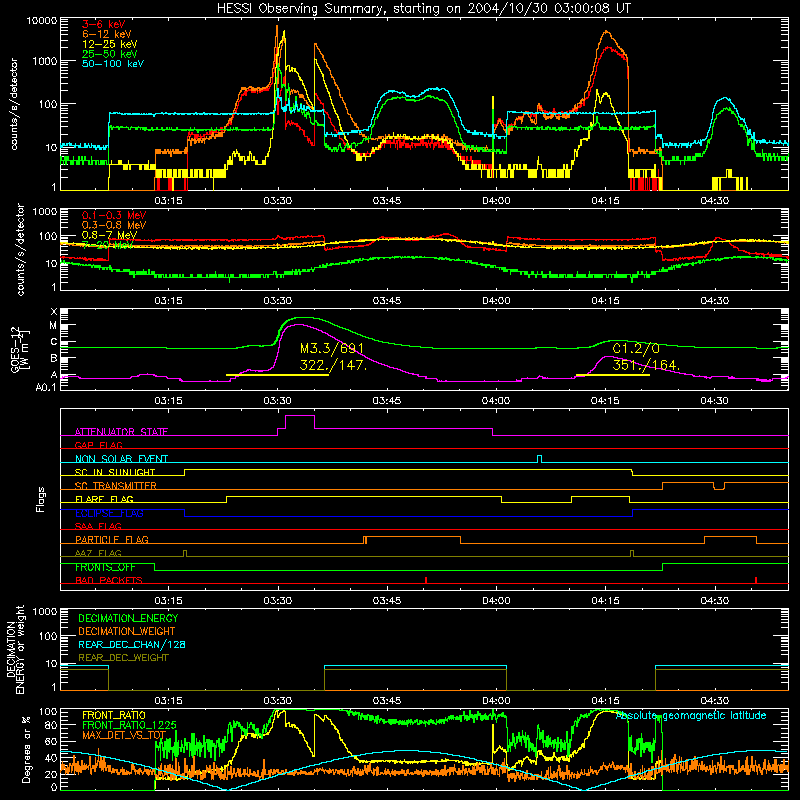Select the SAA_FLAG label
Image resolution: width=800 pixels, height=800 pixels.
pyautogui.click(x=98, y=526)
